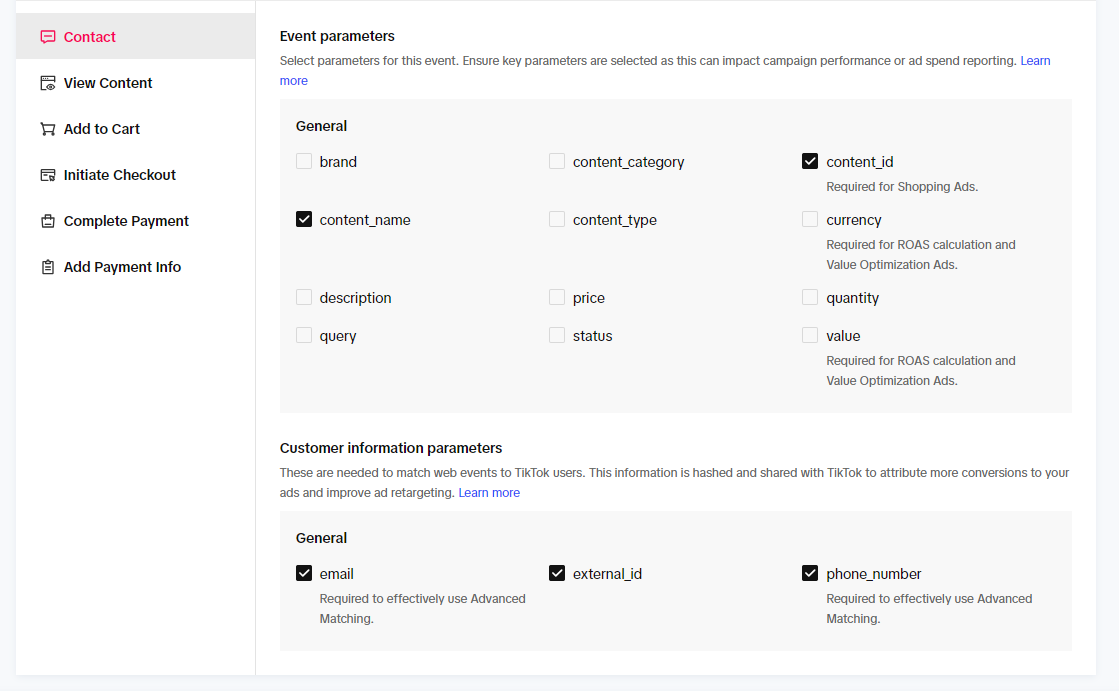Uncheck the phone_number checkbox
This screenshot has height=696, width=1119.
[x=810, y=573]
